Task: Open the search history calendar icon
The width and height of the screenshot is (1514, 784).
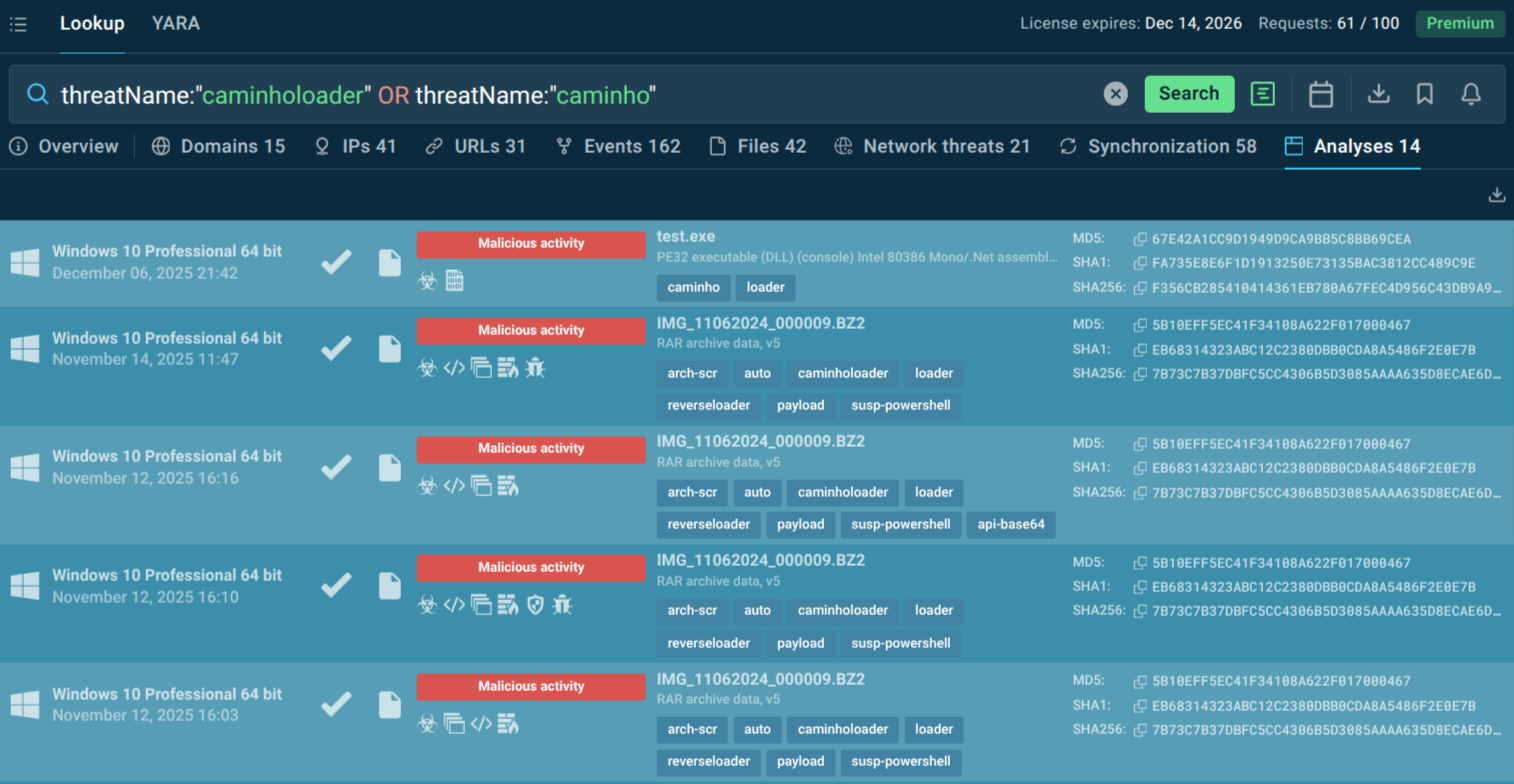Action: pos(1321,94)
